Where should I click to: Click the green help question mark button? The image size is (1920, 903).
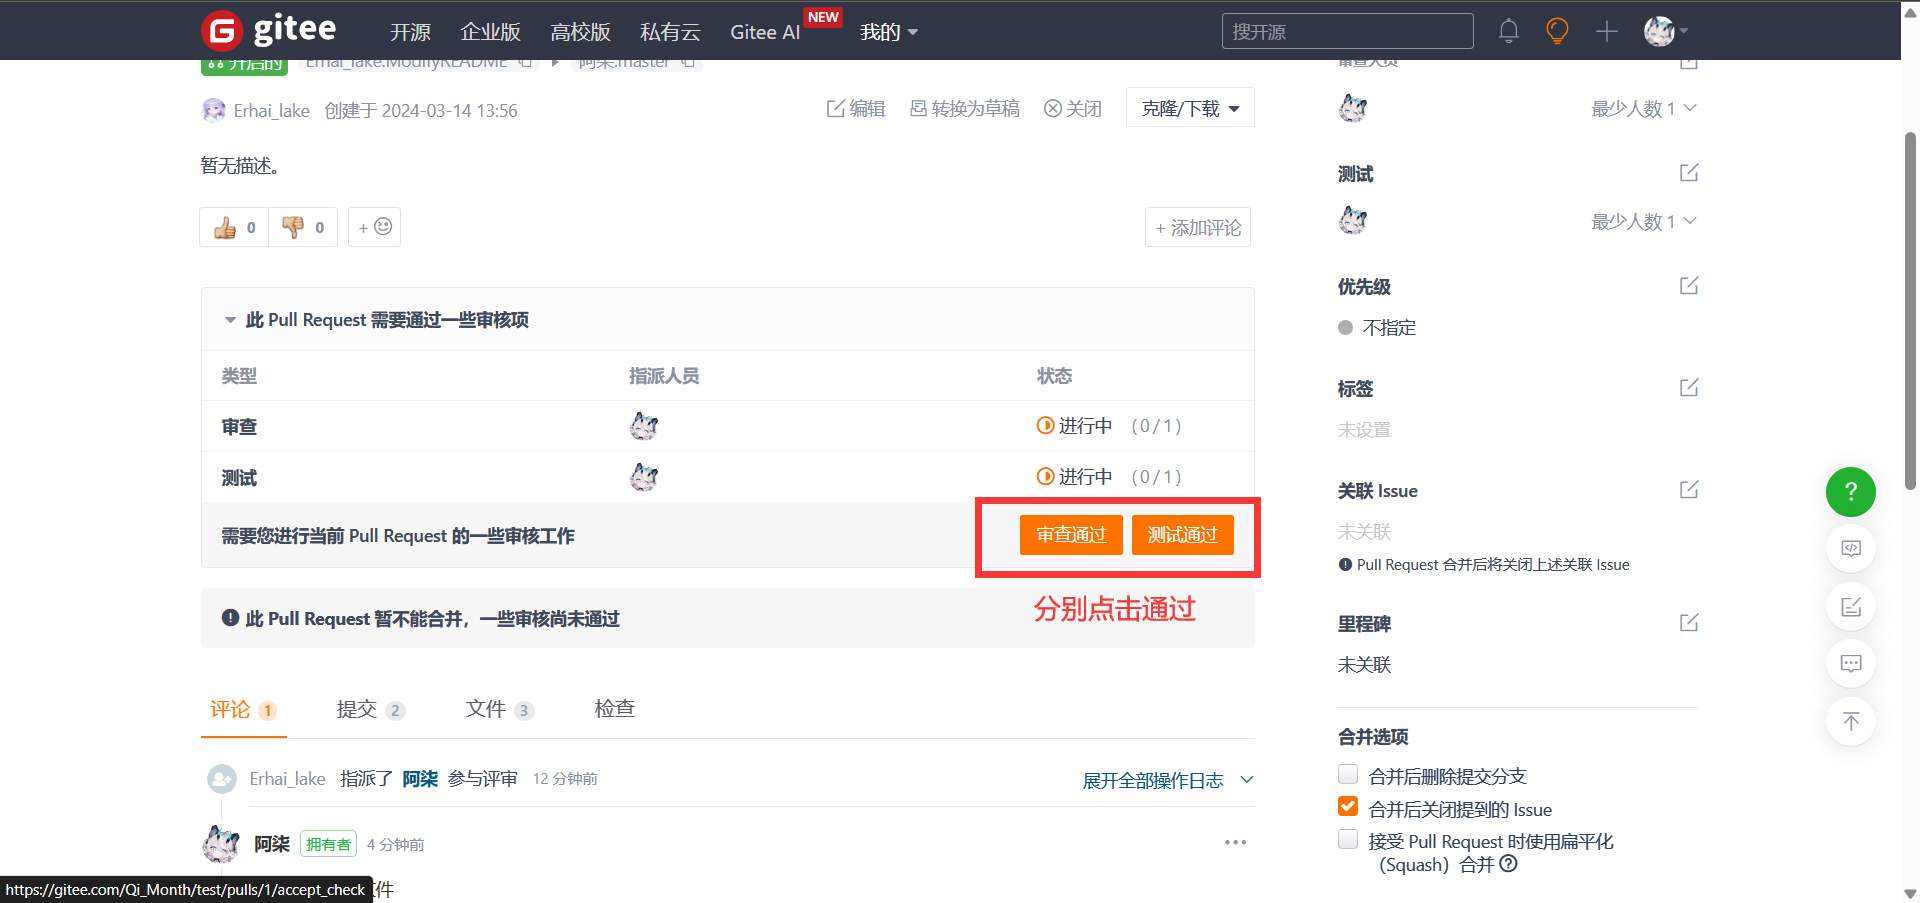(x=1850, y=492)
